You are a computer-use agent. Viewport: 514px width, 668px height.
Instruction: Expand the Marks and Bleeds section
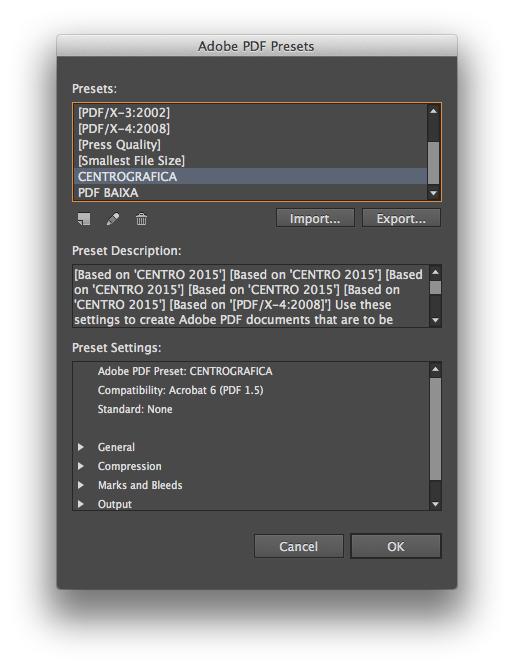pos(80,485)
